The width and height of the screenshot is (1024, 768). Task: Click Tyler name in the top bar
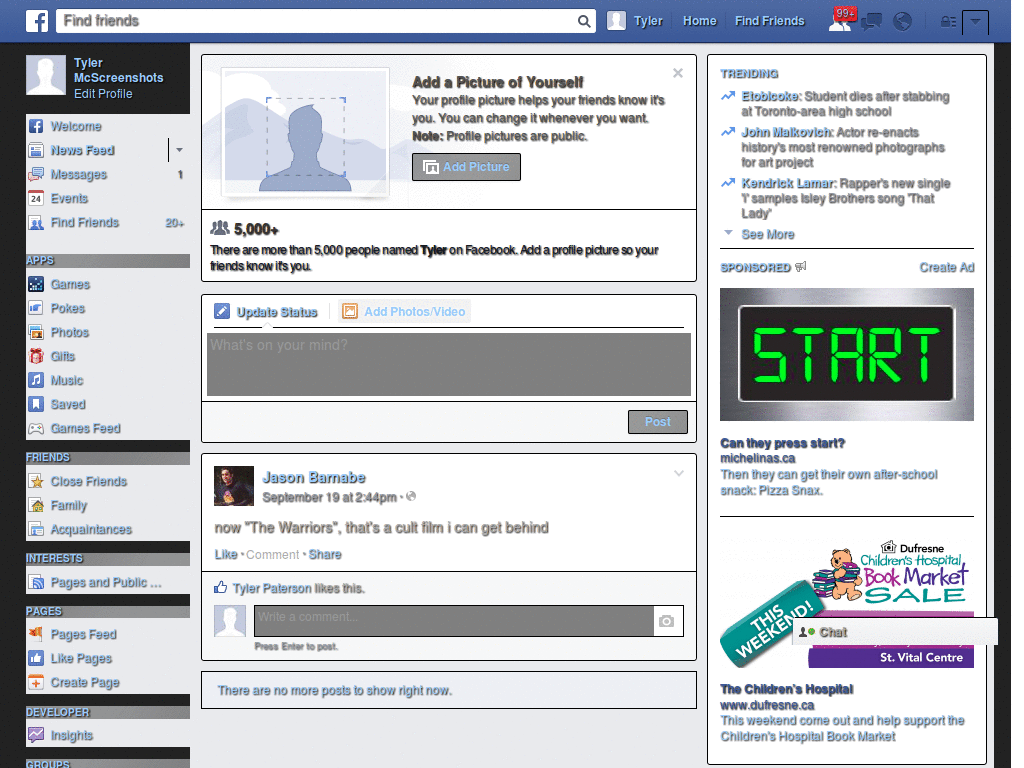pyautogui.click(x=648, y=21)
